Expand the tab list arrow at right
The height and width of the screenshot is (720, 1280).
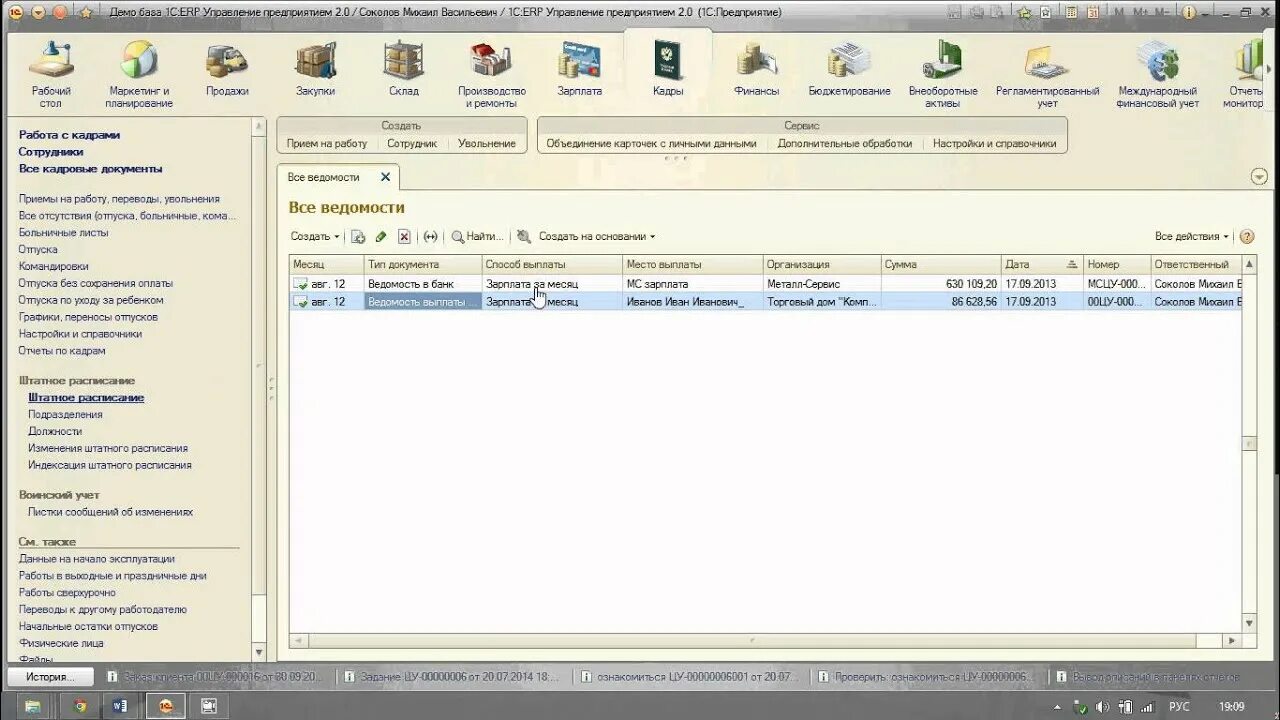point(1259,177)
